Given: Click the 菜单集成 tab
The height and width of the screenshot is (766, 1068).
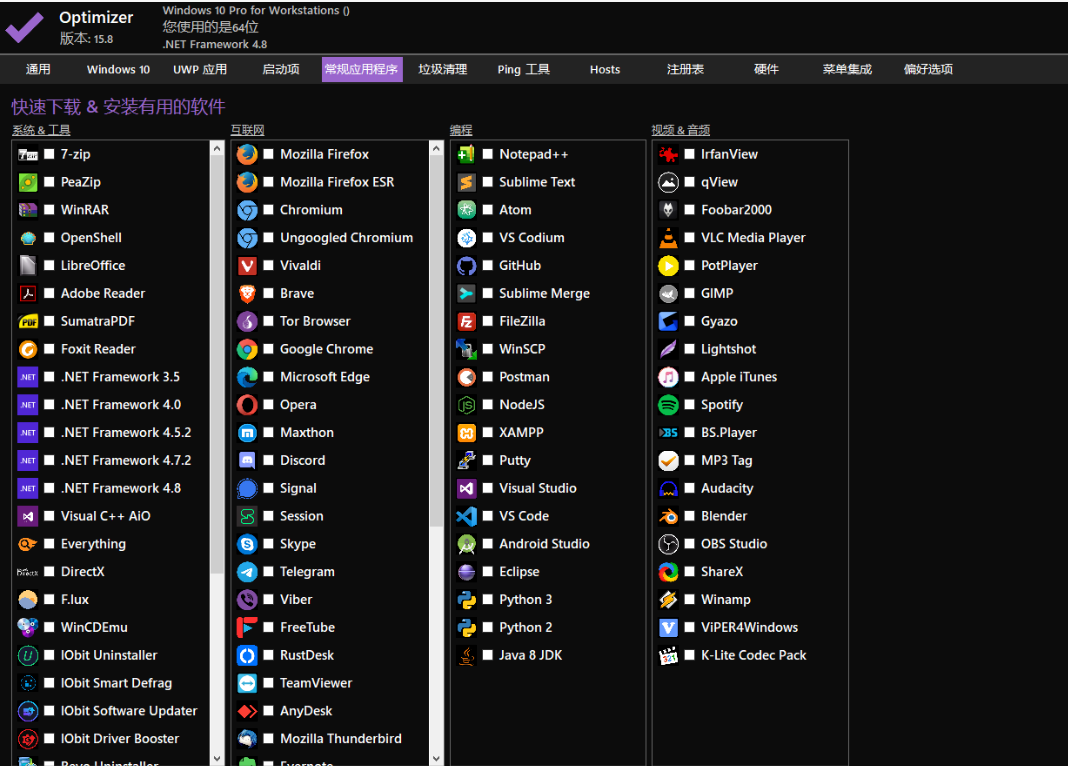Looking at the screenshot, I should tap(847, 69).
